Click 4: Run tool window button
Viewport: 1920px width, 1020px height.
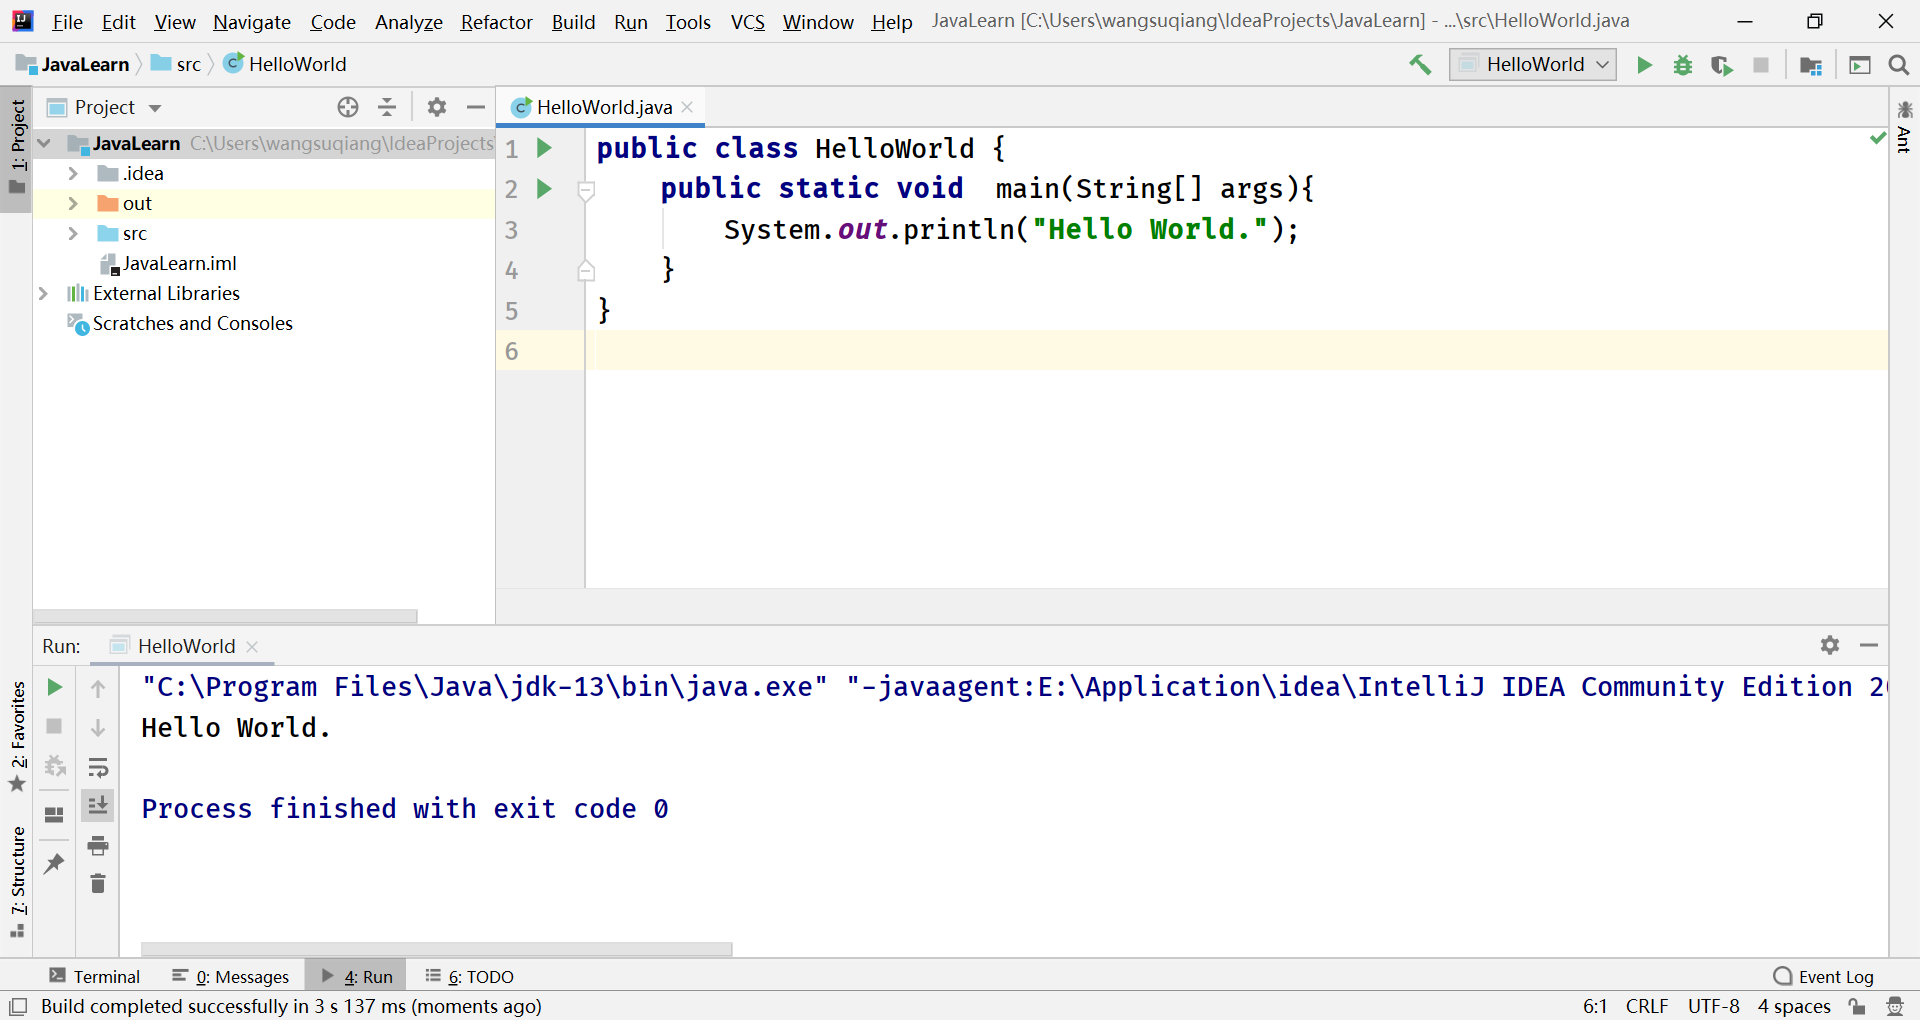[x=357, y=976]
